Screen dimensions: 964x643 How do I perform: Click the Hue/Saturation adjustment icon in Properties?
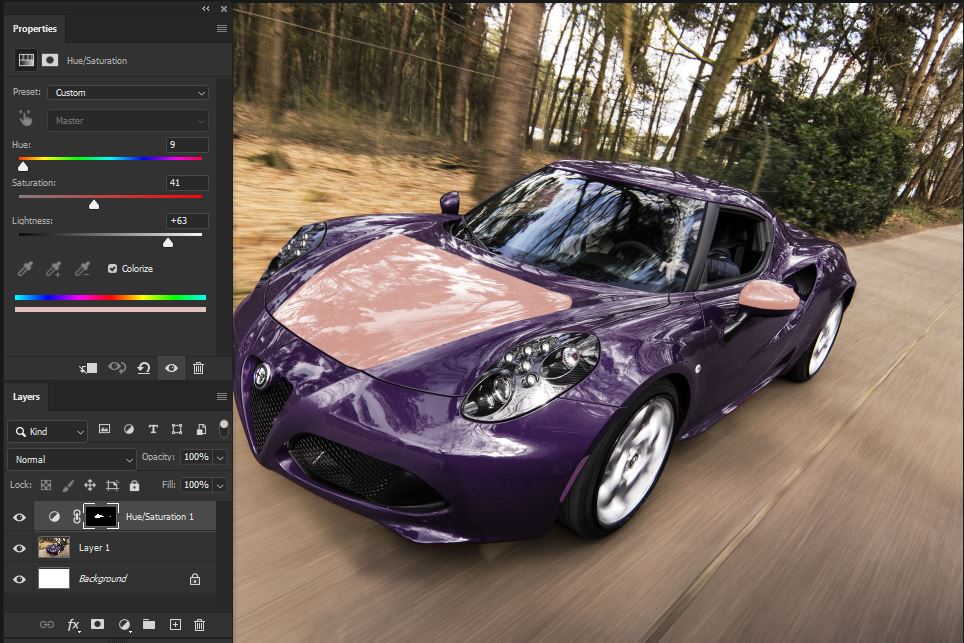point(26,60)
